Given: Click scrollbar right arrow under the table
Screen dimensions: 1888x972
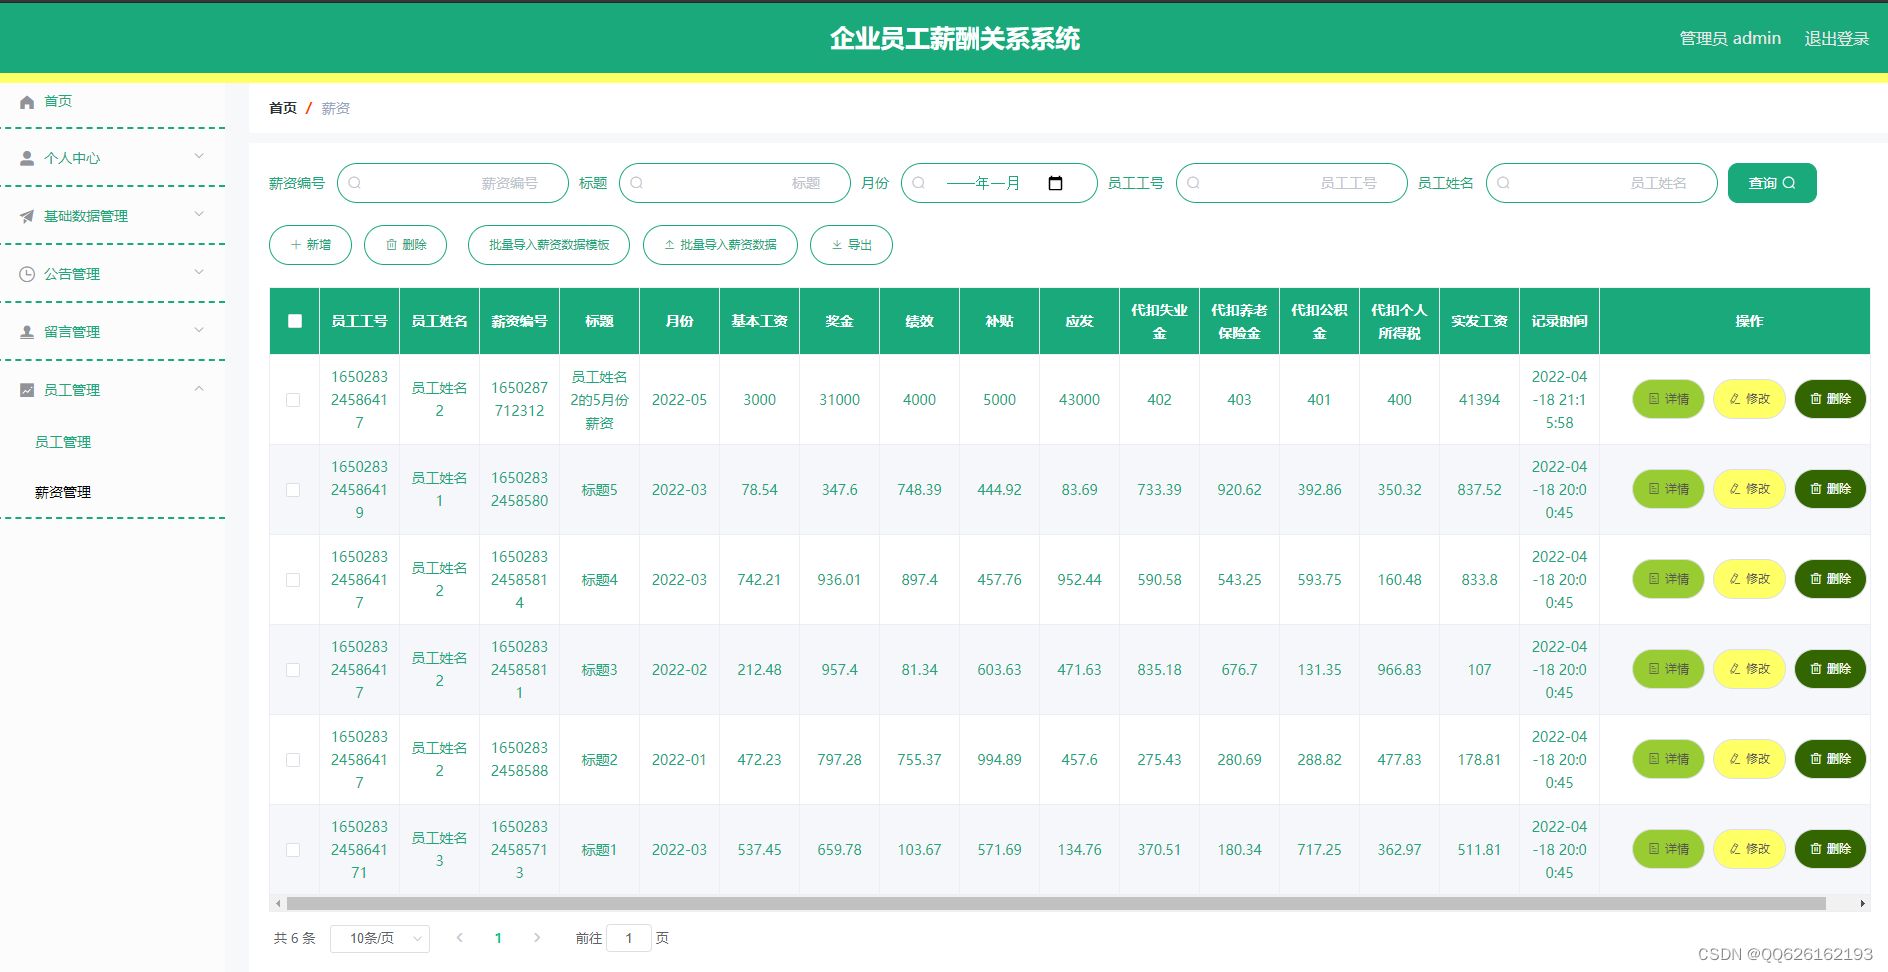Looking at the screenshot, I should 1862,904.
